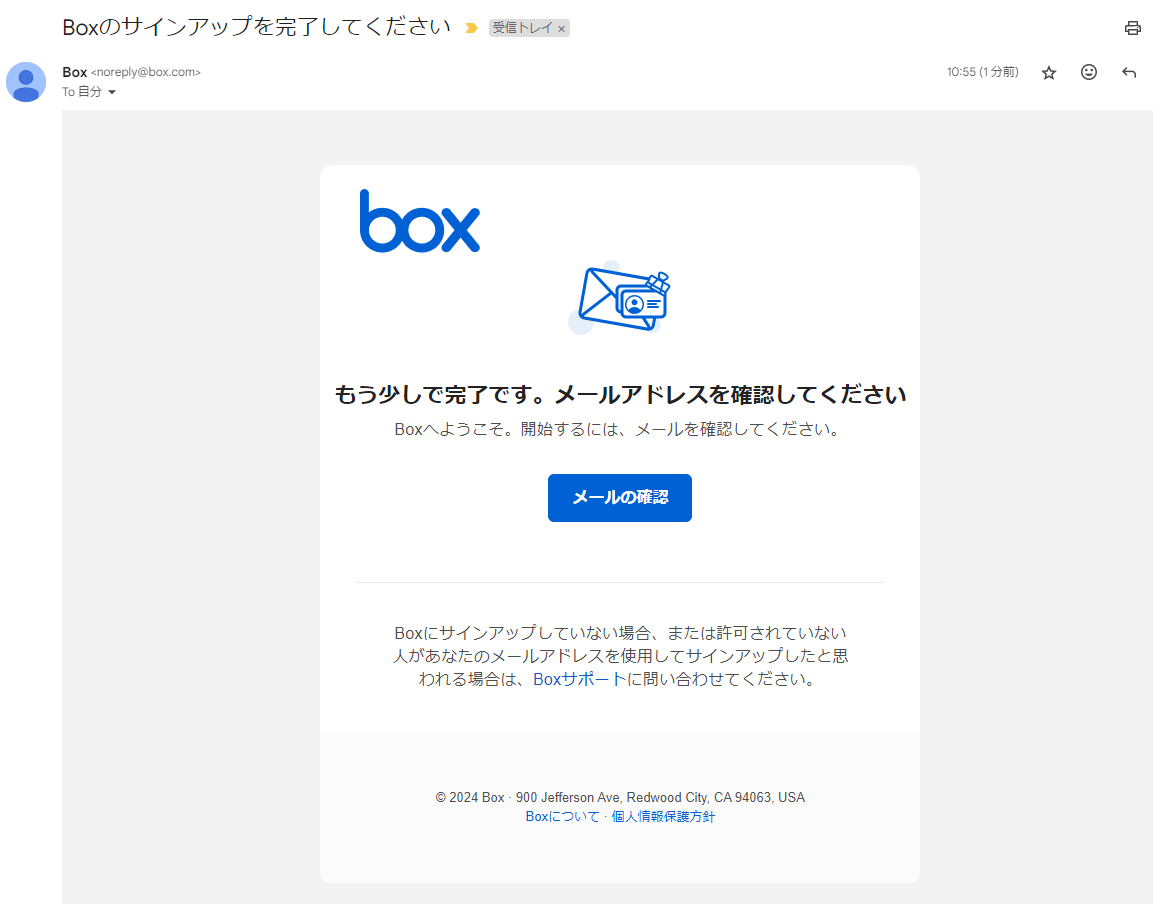1153x904 pixels.
Task: Click the Box logo in the email
Action: click(x=419, y=221)
